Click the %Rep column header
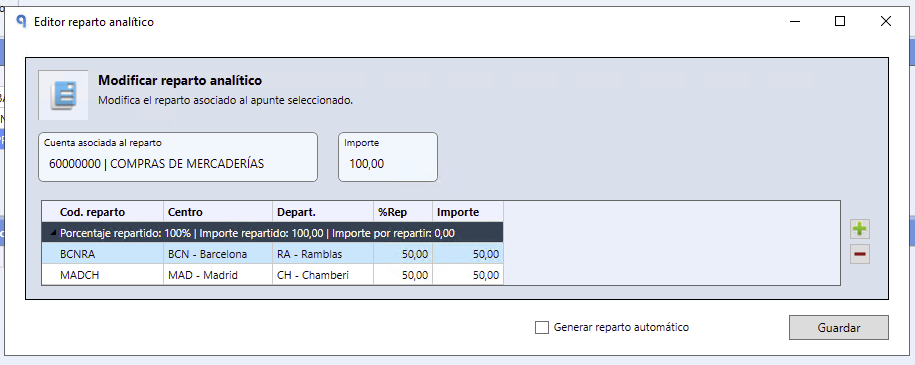The image size is (915, 365). pos(403,212)
